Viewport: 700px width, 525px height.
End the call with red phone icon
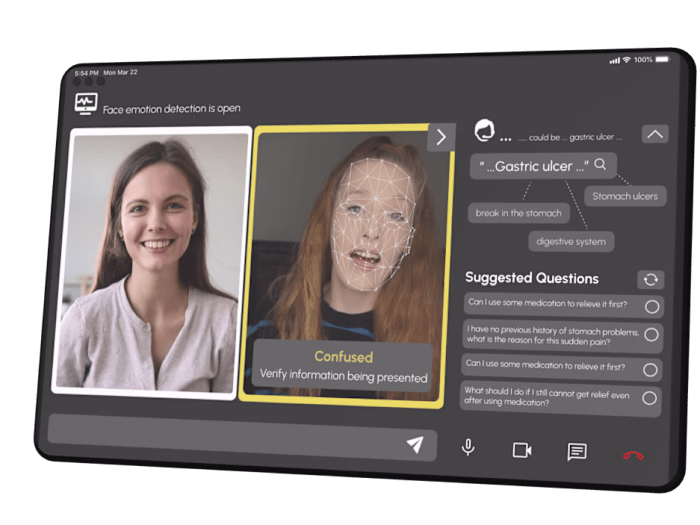[633, 455]
